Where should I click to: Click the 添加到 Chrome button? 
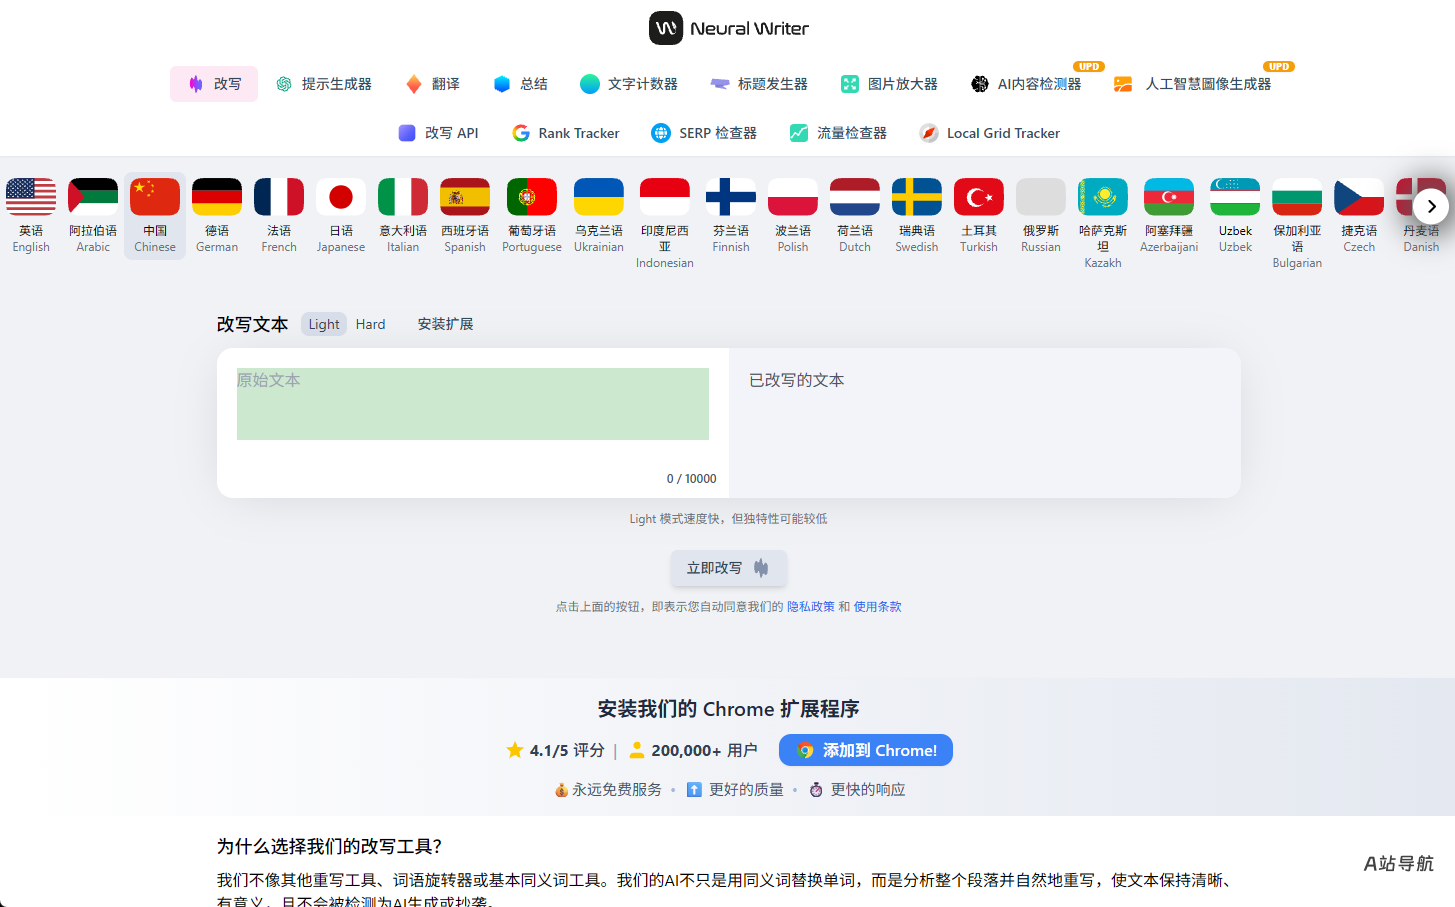pyautogui.click(x=866, y=750)
